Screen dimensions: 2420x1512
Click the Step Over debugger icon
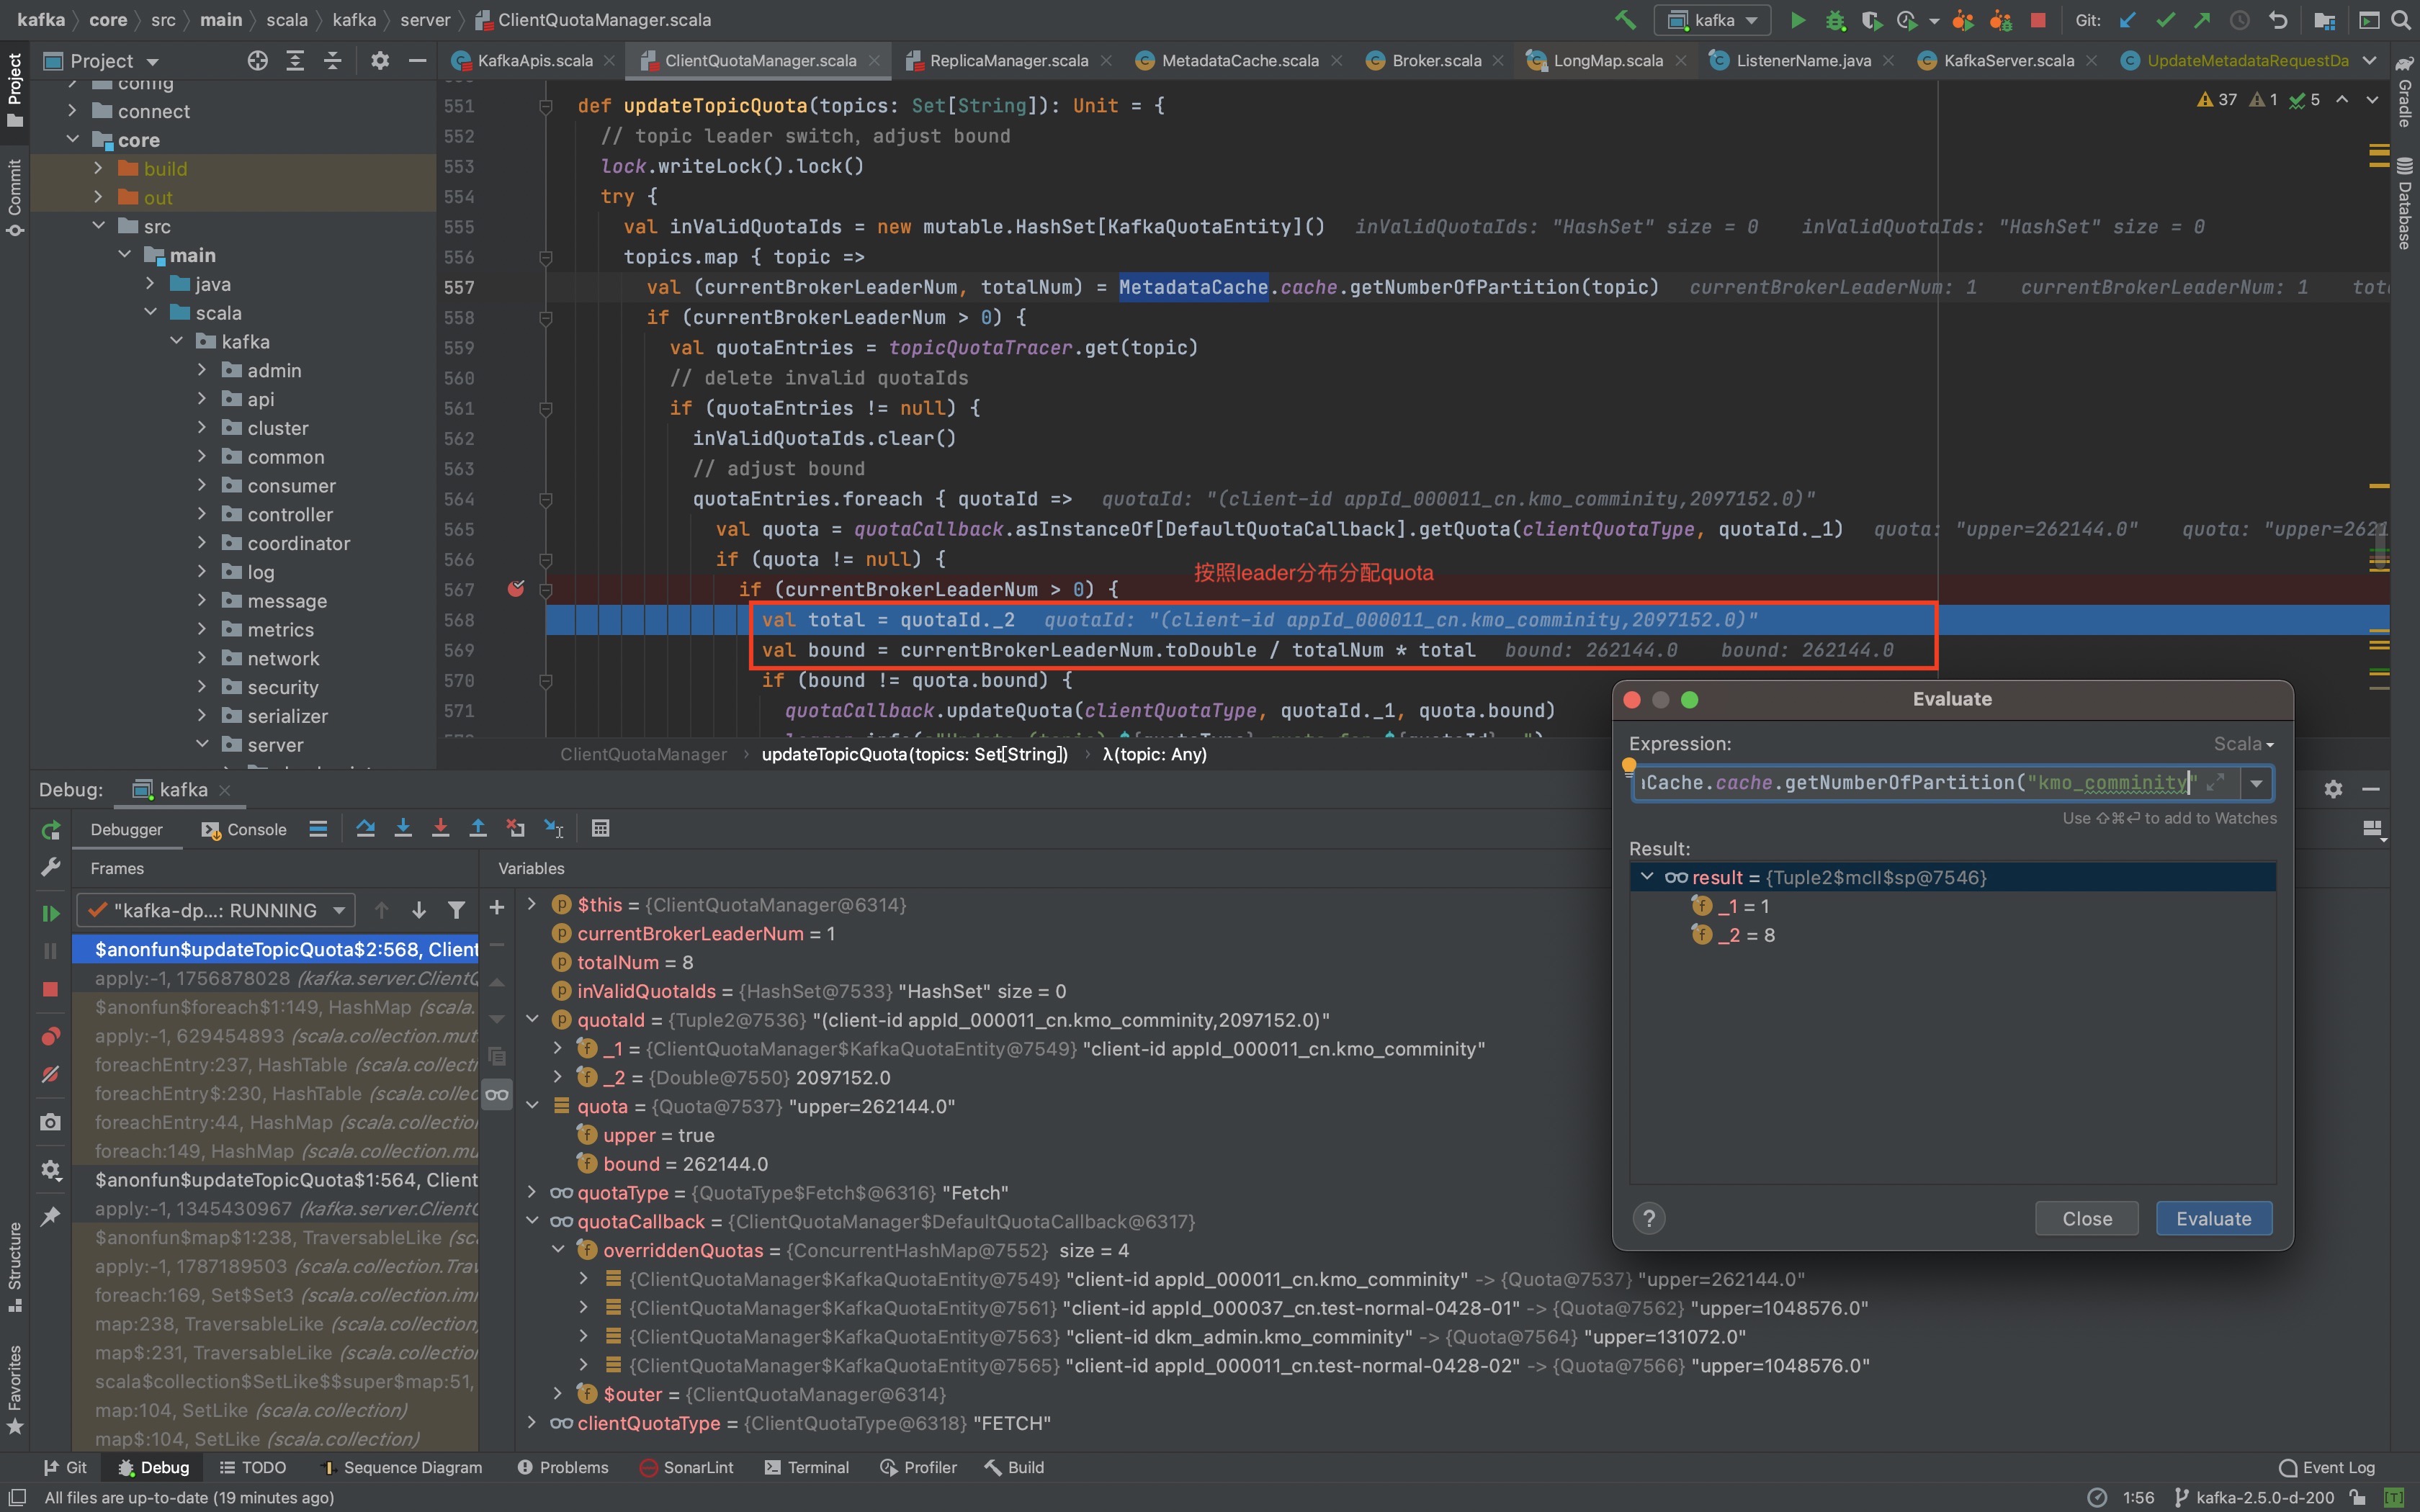click(x=365, y=828)
